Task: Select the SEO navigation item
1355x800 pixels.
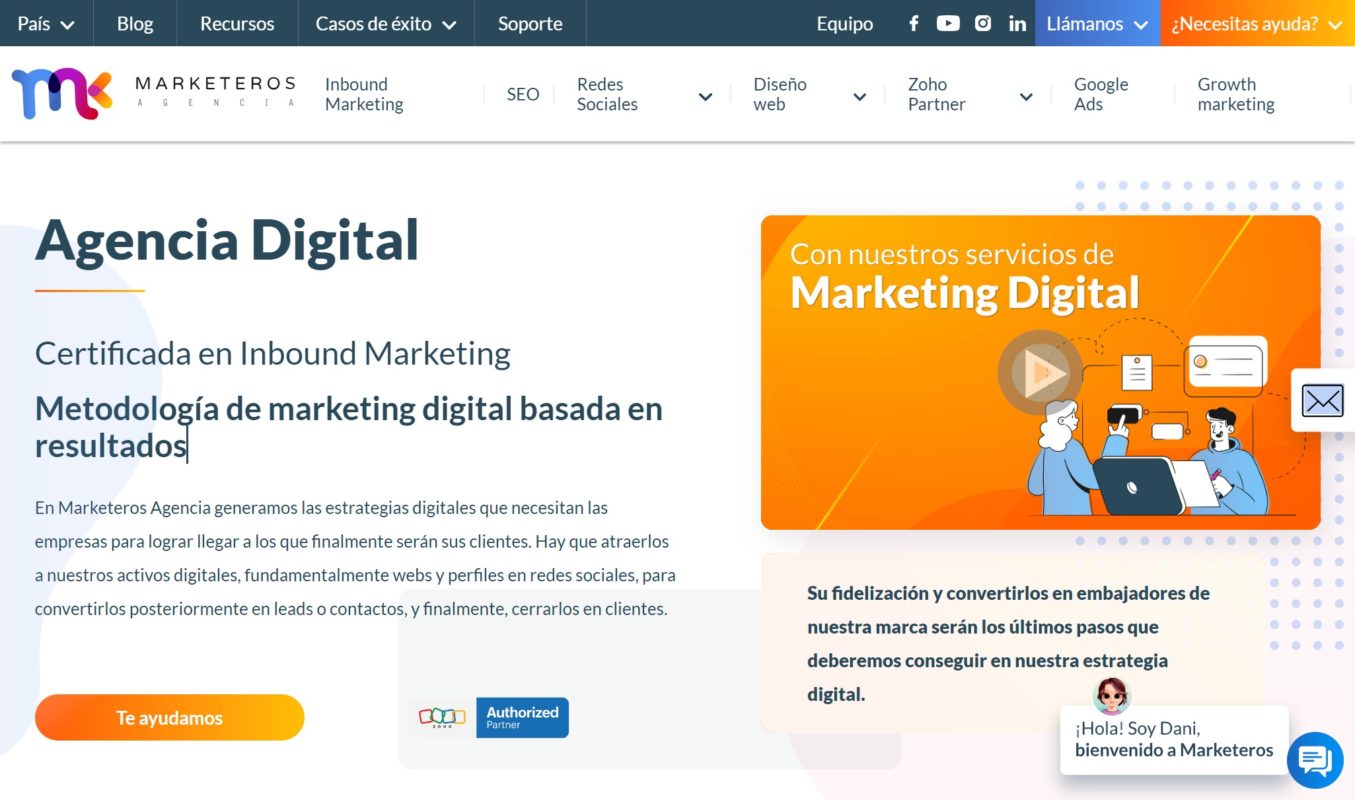Action: (523, 94)
